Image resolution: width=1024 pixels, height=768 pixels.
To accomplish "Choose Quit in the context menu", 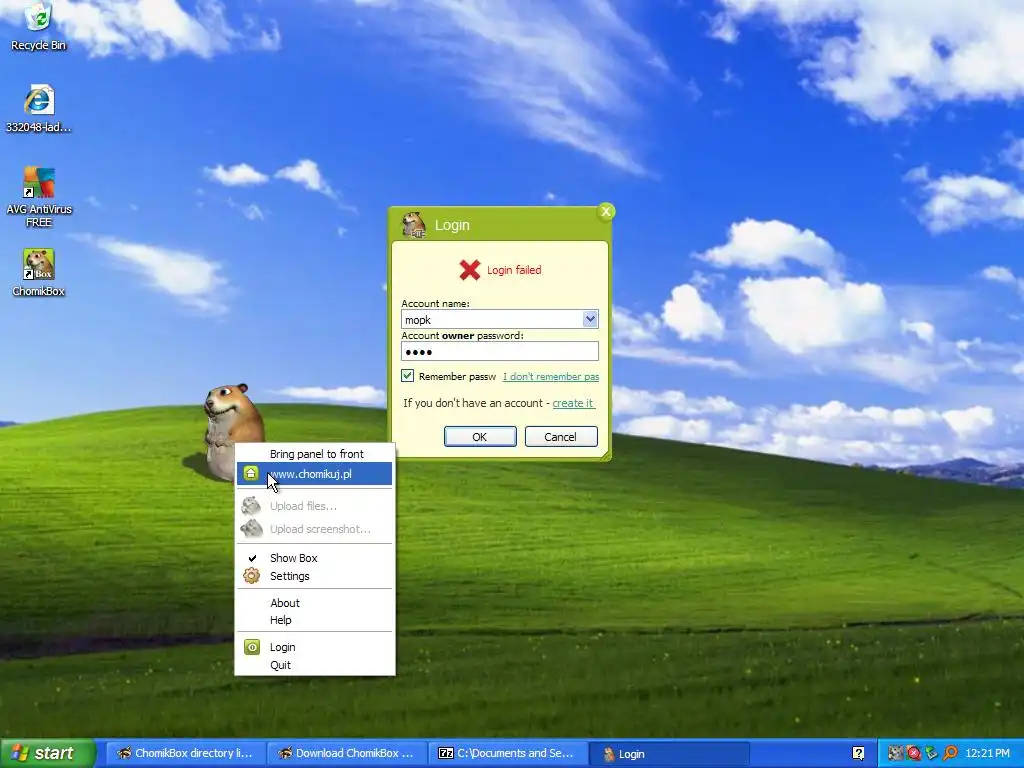I will coord(315,665).
